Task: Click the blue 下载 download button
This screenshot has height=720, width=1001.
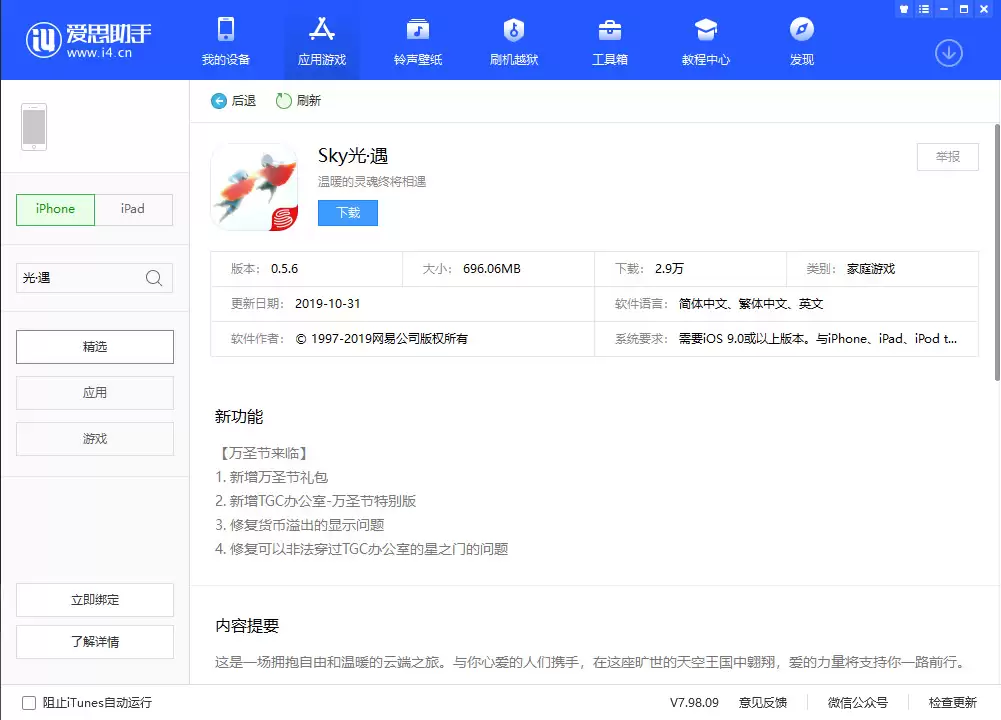Action: pos(348,213)
